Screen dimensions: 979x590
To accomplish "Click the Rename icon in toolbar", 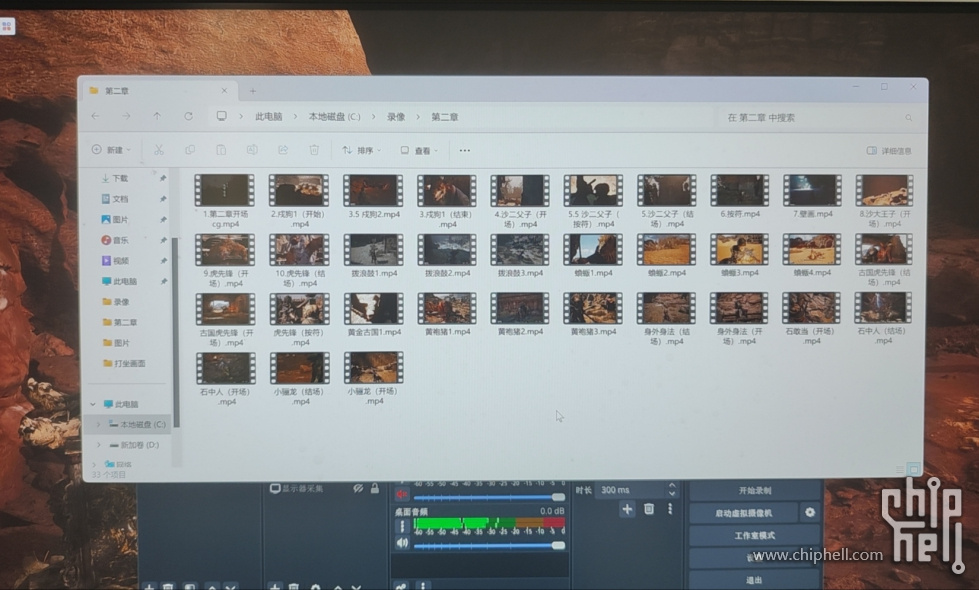I will [x=252, y=150].
